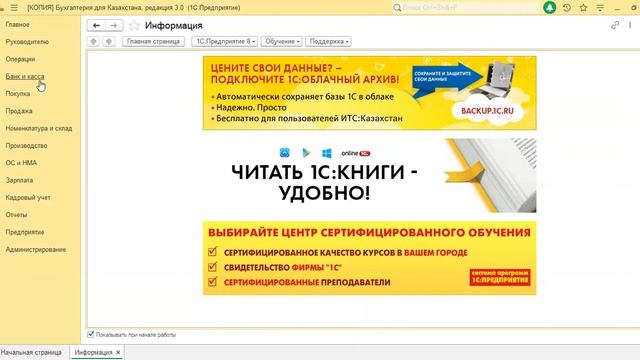Switch to Начальная страница tab
The image size is (640, 360).
[31, 352]
